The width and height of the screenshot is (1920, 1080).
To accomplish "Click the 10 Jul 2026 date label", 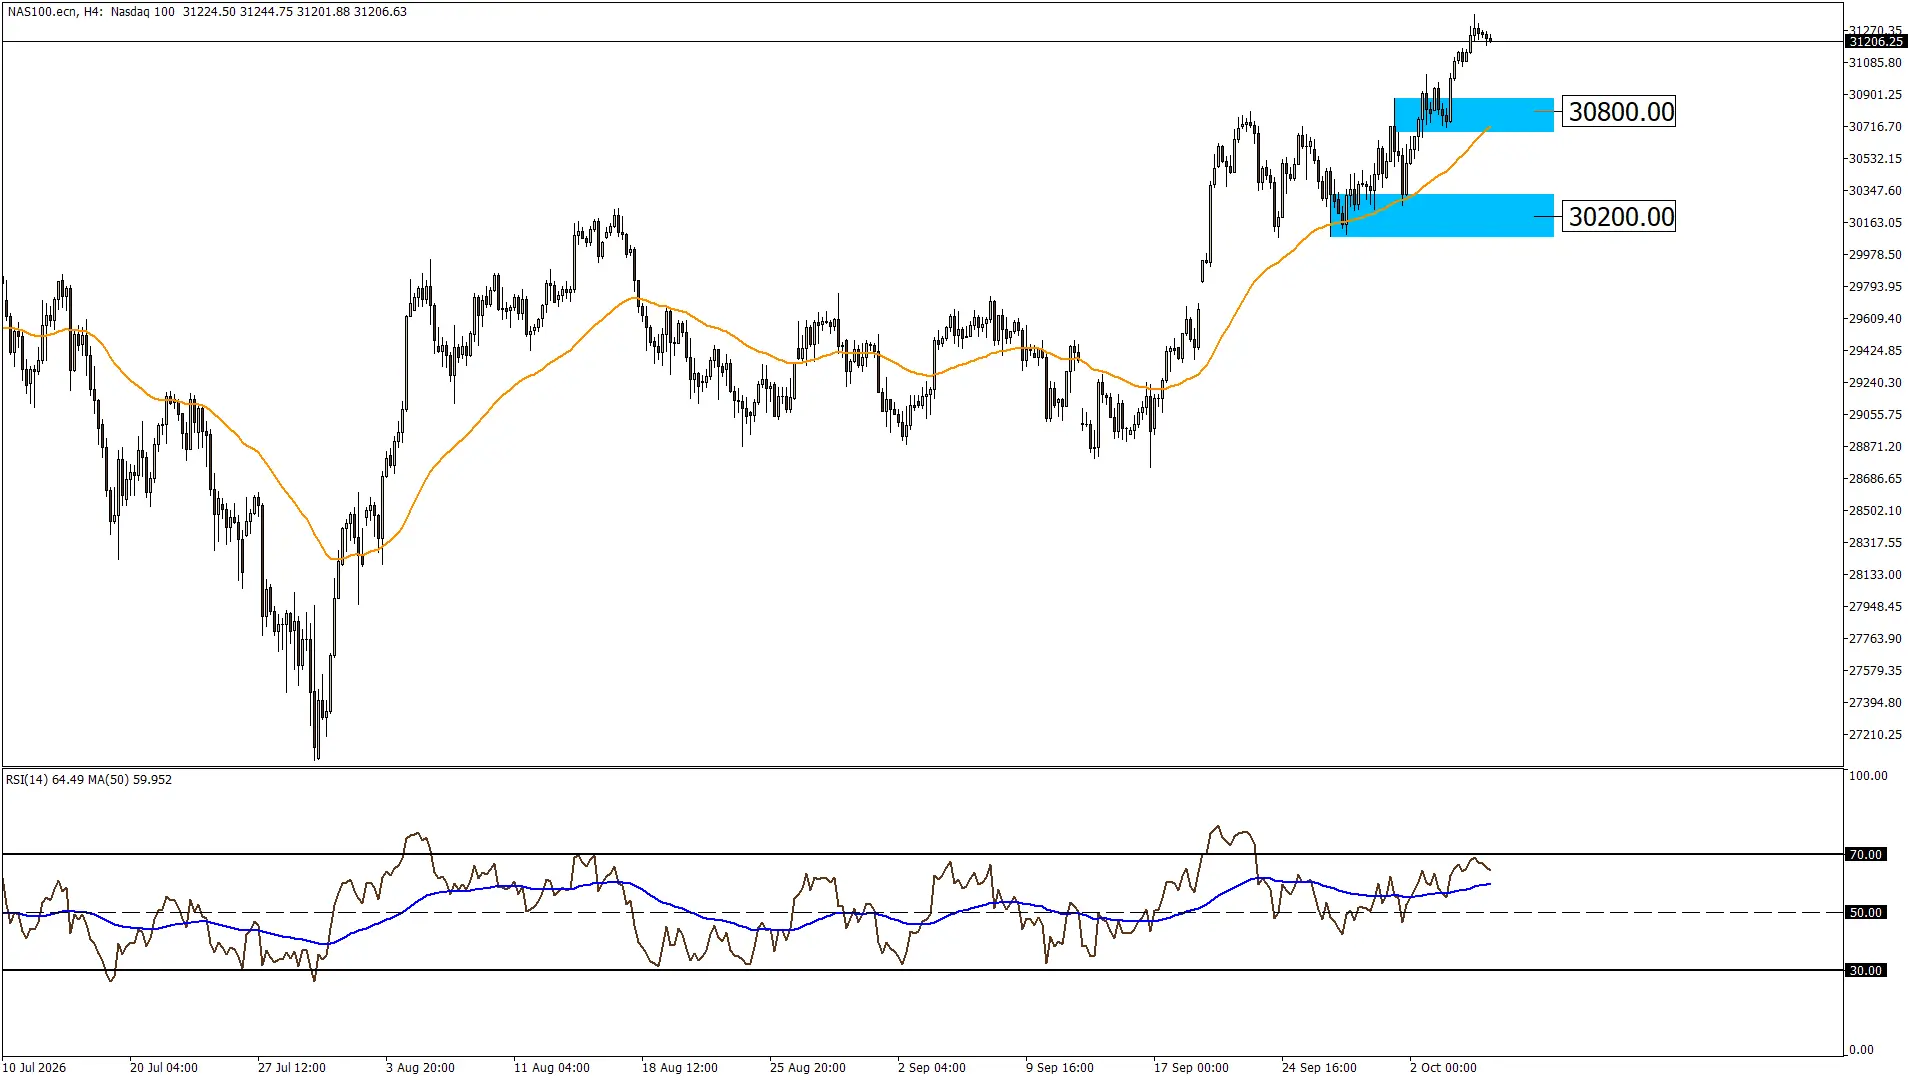I will 34,1067.
